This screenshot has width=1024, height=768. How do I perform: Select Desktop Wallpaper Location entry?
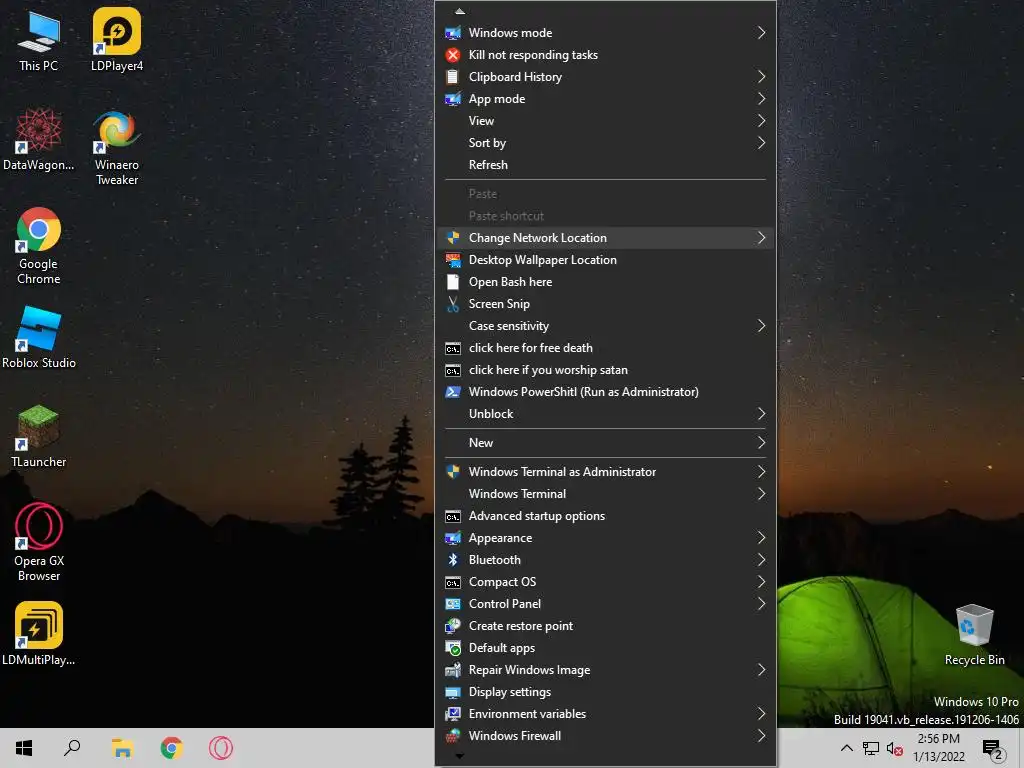click(x=605, y=260)
